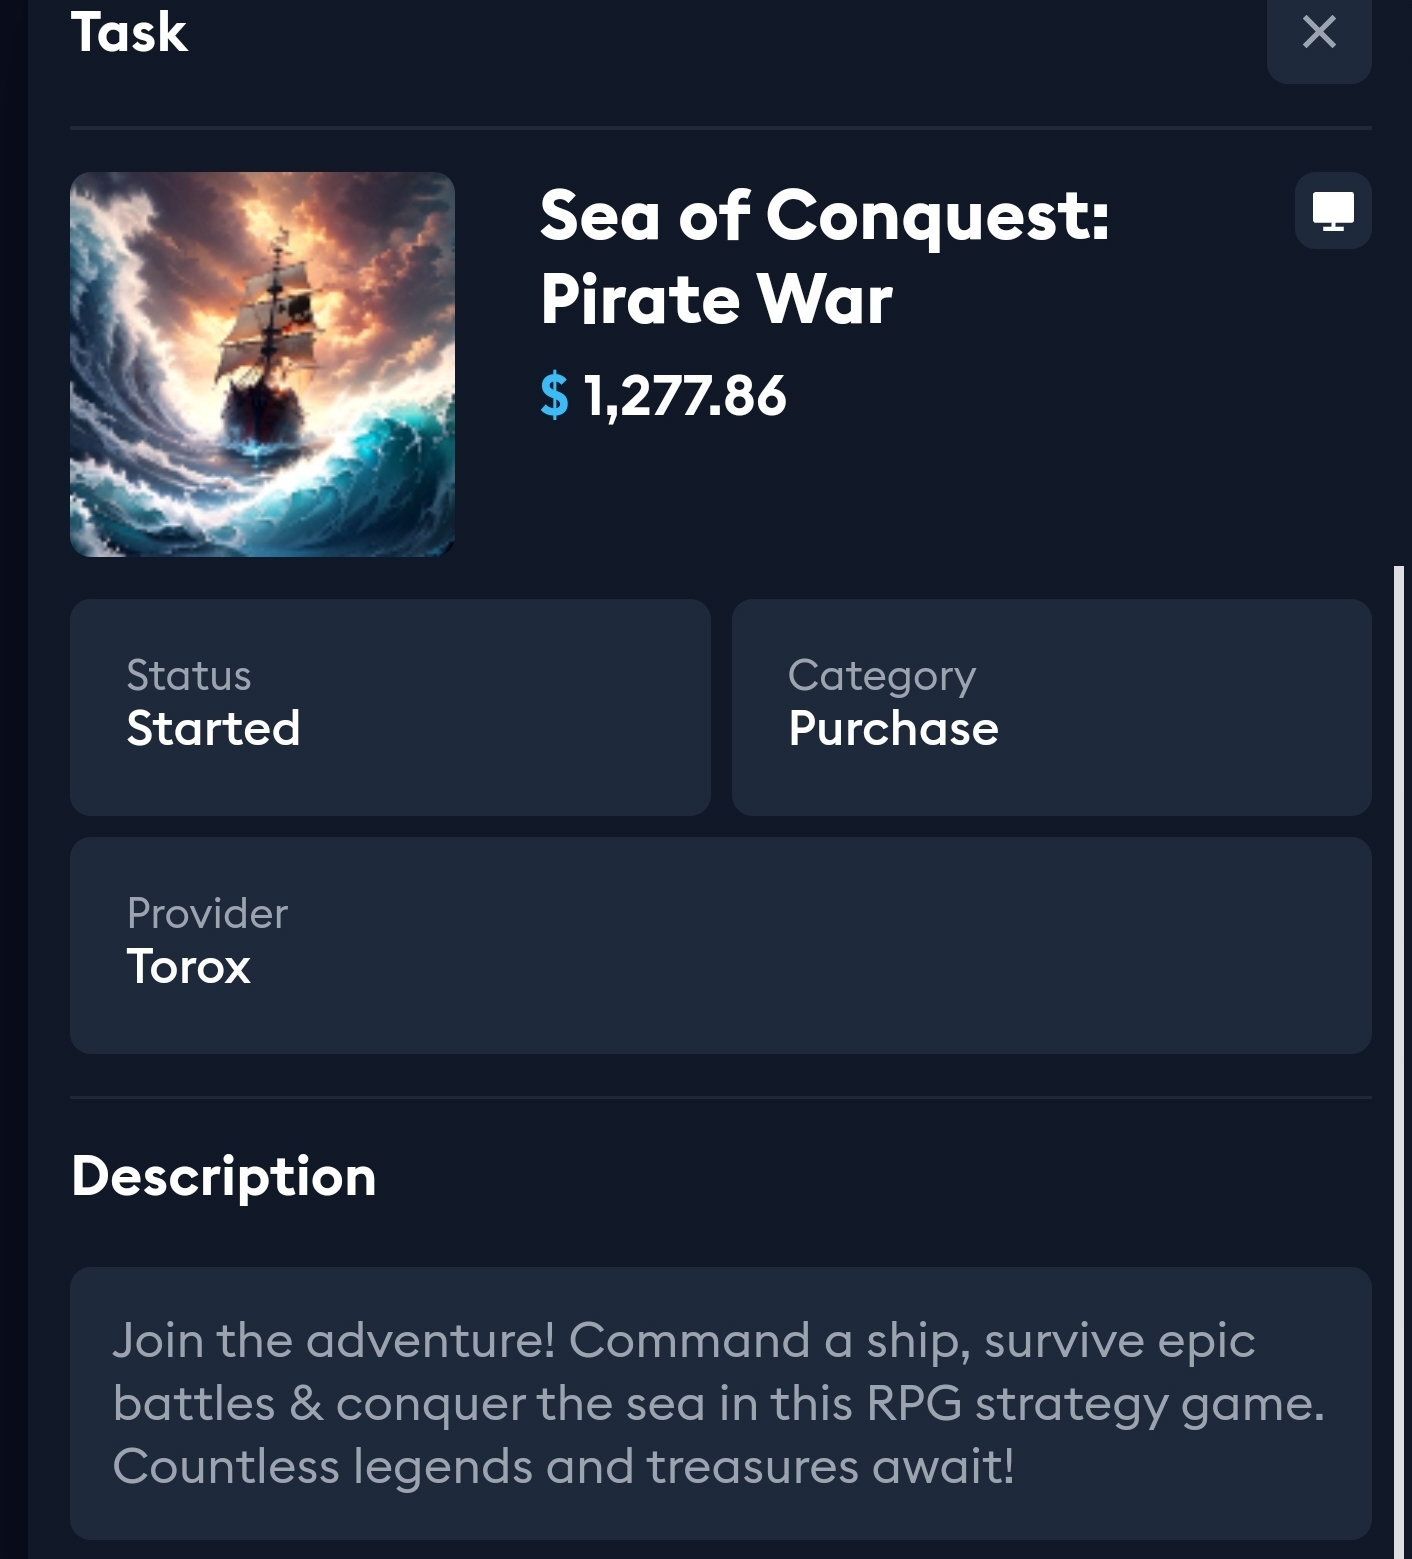Click the blue dollar sign icon
1412x1559 pixels.
click(554, 395)
